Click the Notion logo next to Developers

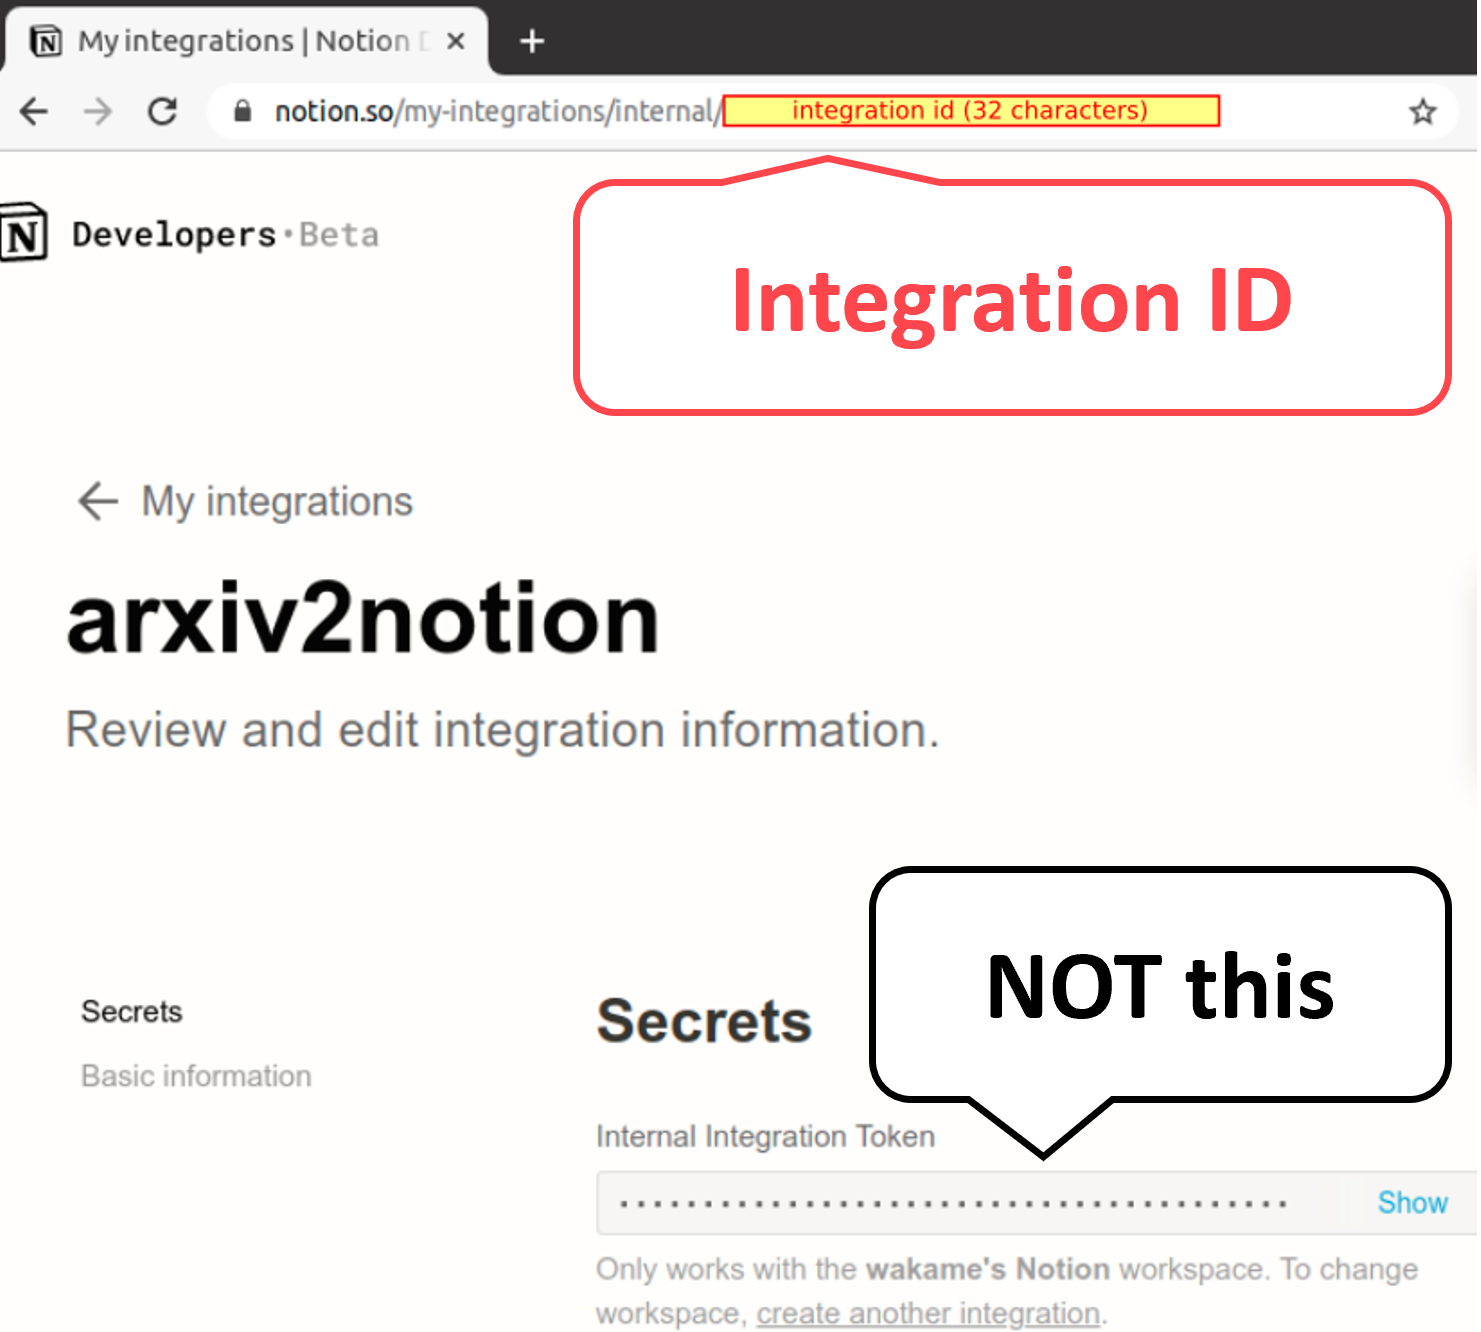click(23, 233)
